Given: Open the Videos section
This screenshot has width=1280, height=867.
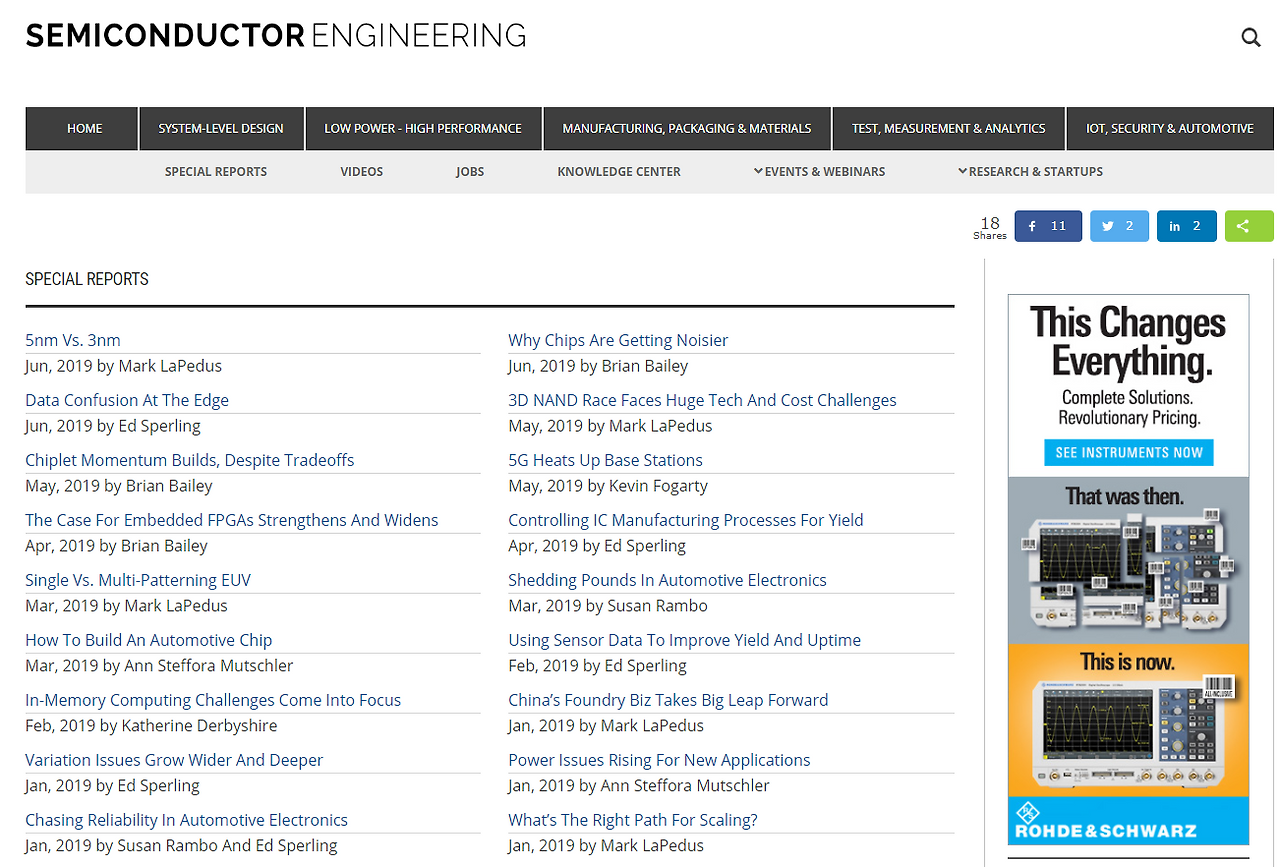Looking at the screenshot, I should pyautogui.click(x=362, y=172).
